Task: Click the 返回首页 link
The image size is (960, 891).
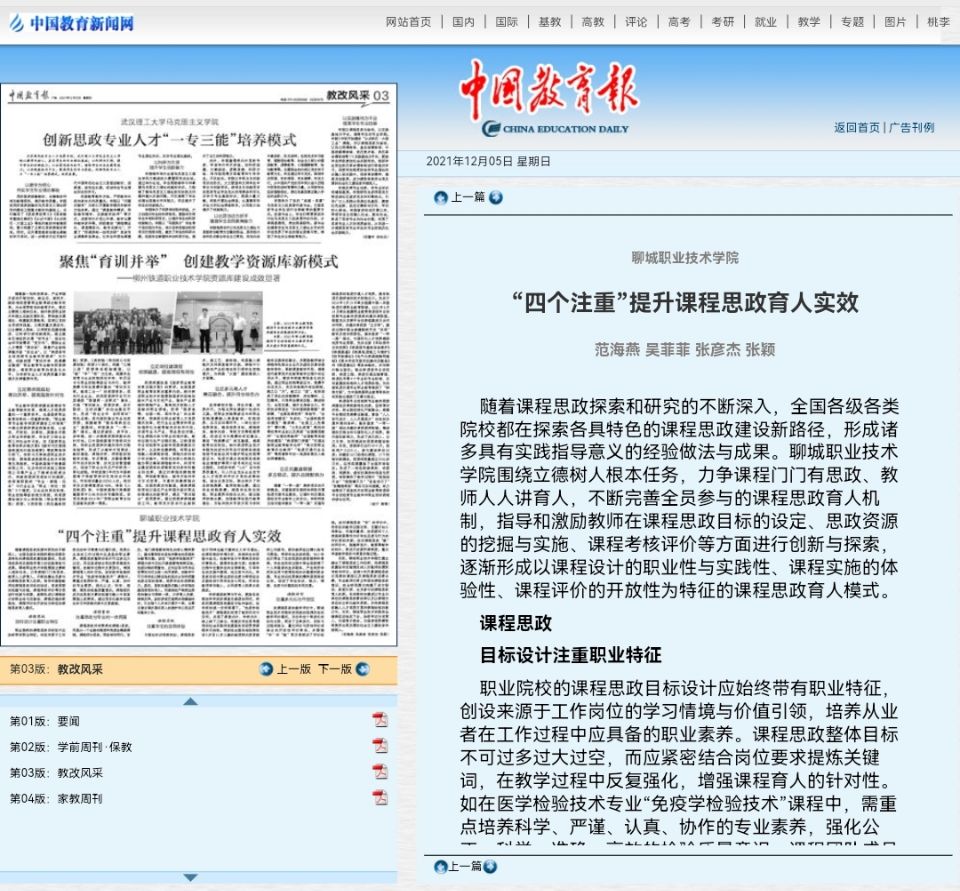Action: (x=857, y=127)
